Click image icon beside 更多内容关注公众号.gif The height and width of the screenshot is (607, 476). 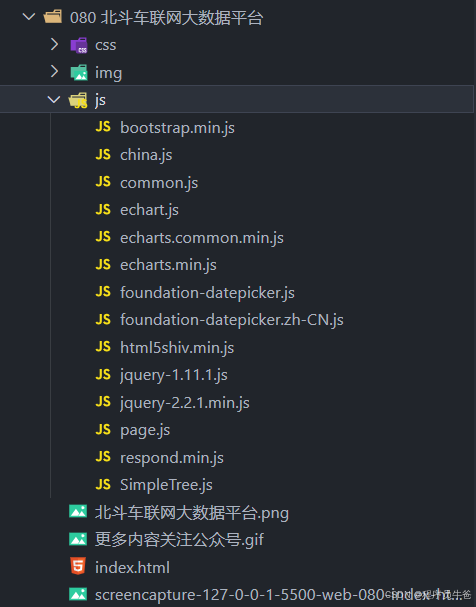(x=78, y=539)
